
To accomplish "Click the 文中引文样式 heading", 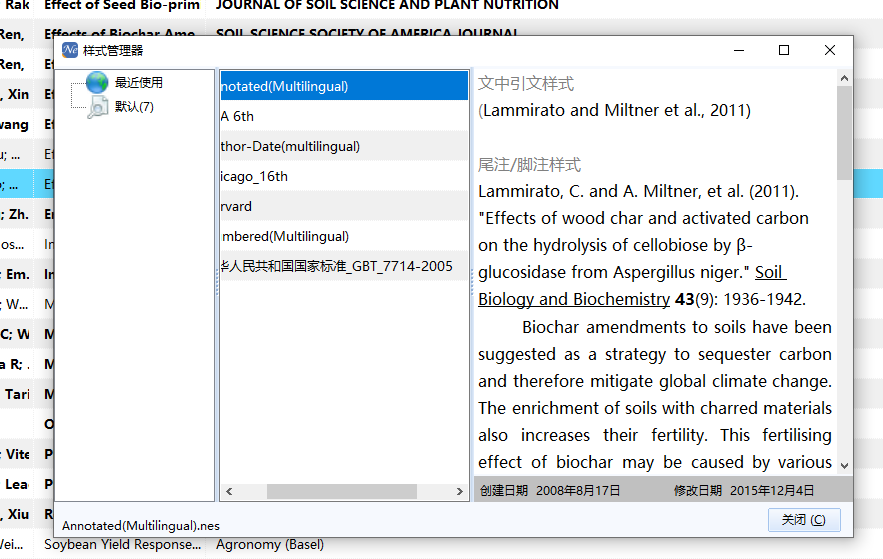I will pyautogui.click(x=526, y=83).
